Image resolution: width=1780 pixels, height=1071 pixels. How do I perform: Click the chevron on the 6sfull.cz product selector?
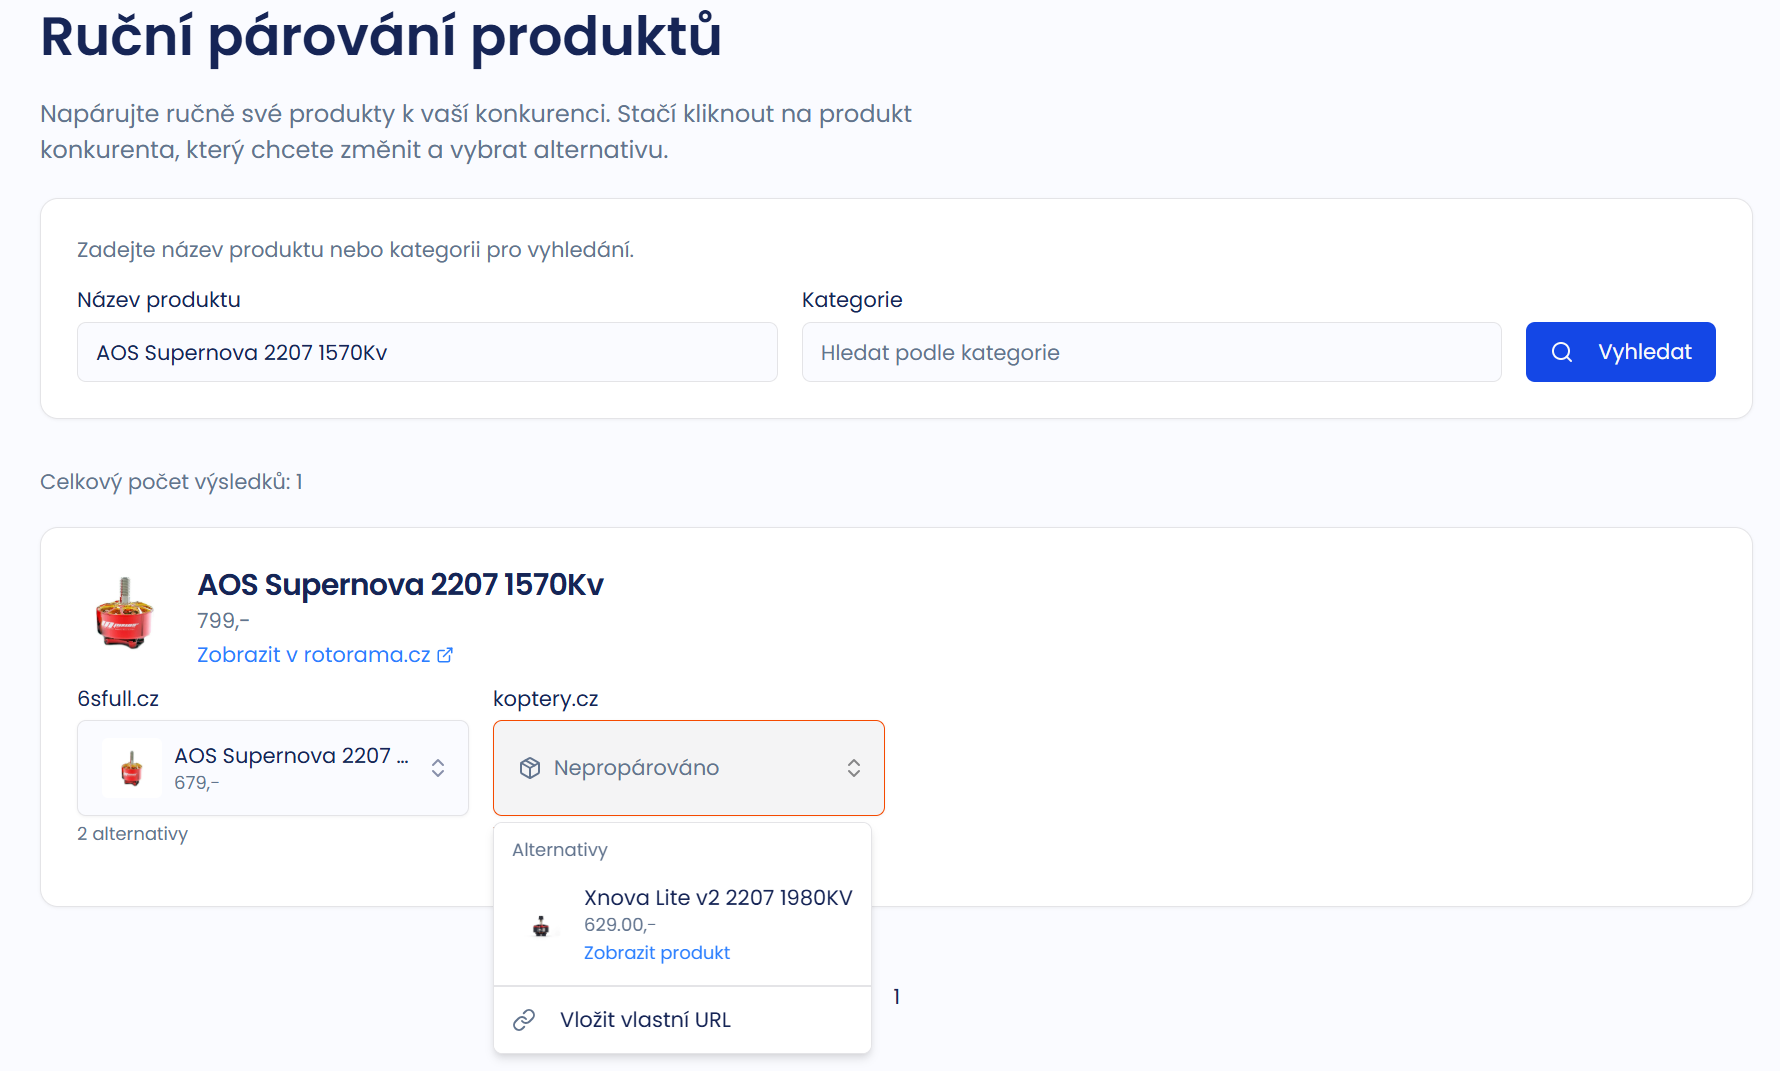[438, 767]
